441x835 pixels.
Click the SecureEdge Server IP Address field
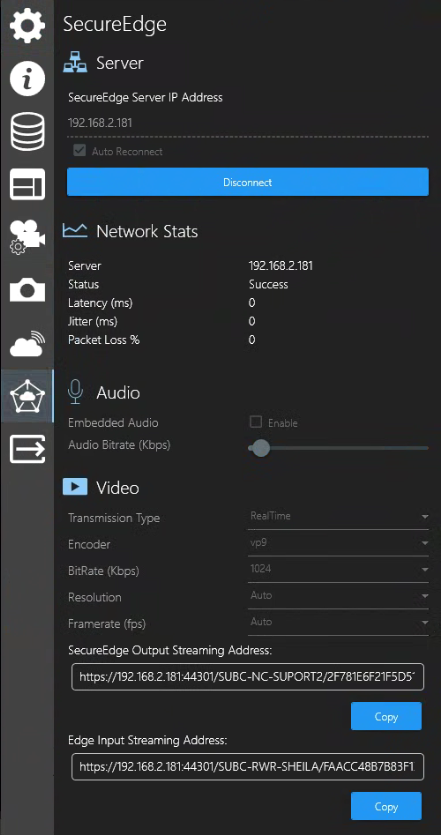[x=248, y=123]
